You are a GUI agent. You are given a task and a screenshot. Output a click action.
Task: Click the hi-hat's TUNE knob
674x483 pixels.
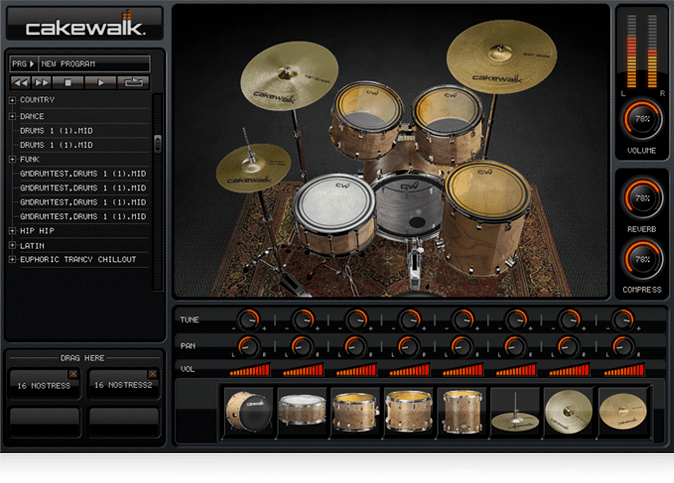[516, 319]
